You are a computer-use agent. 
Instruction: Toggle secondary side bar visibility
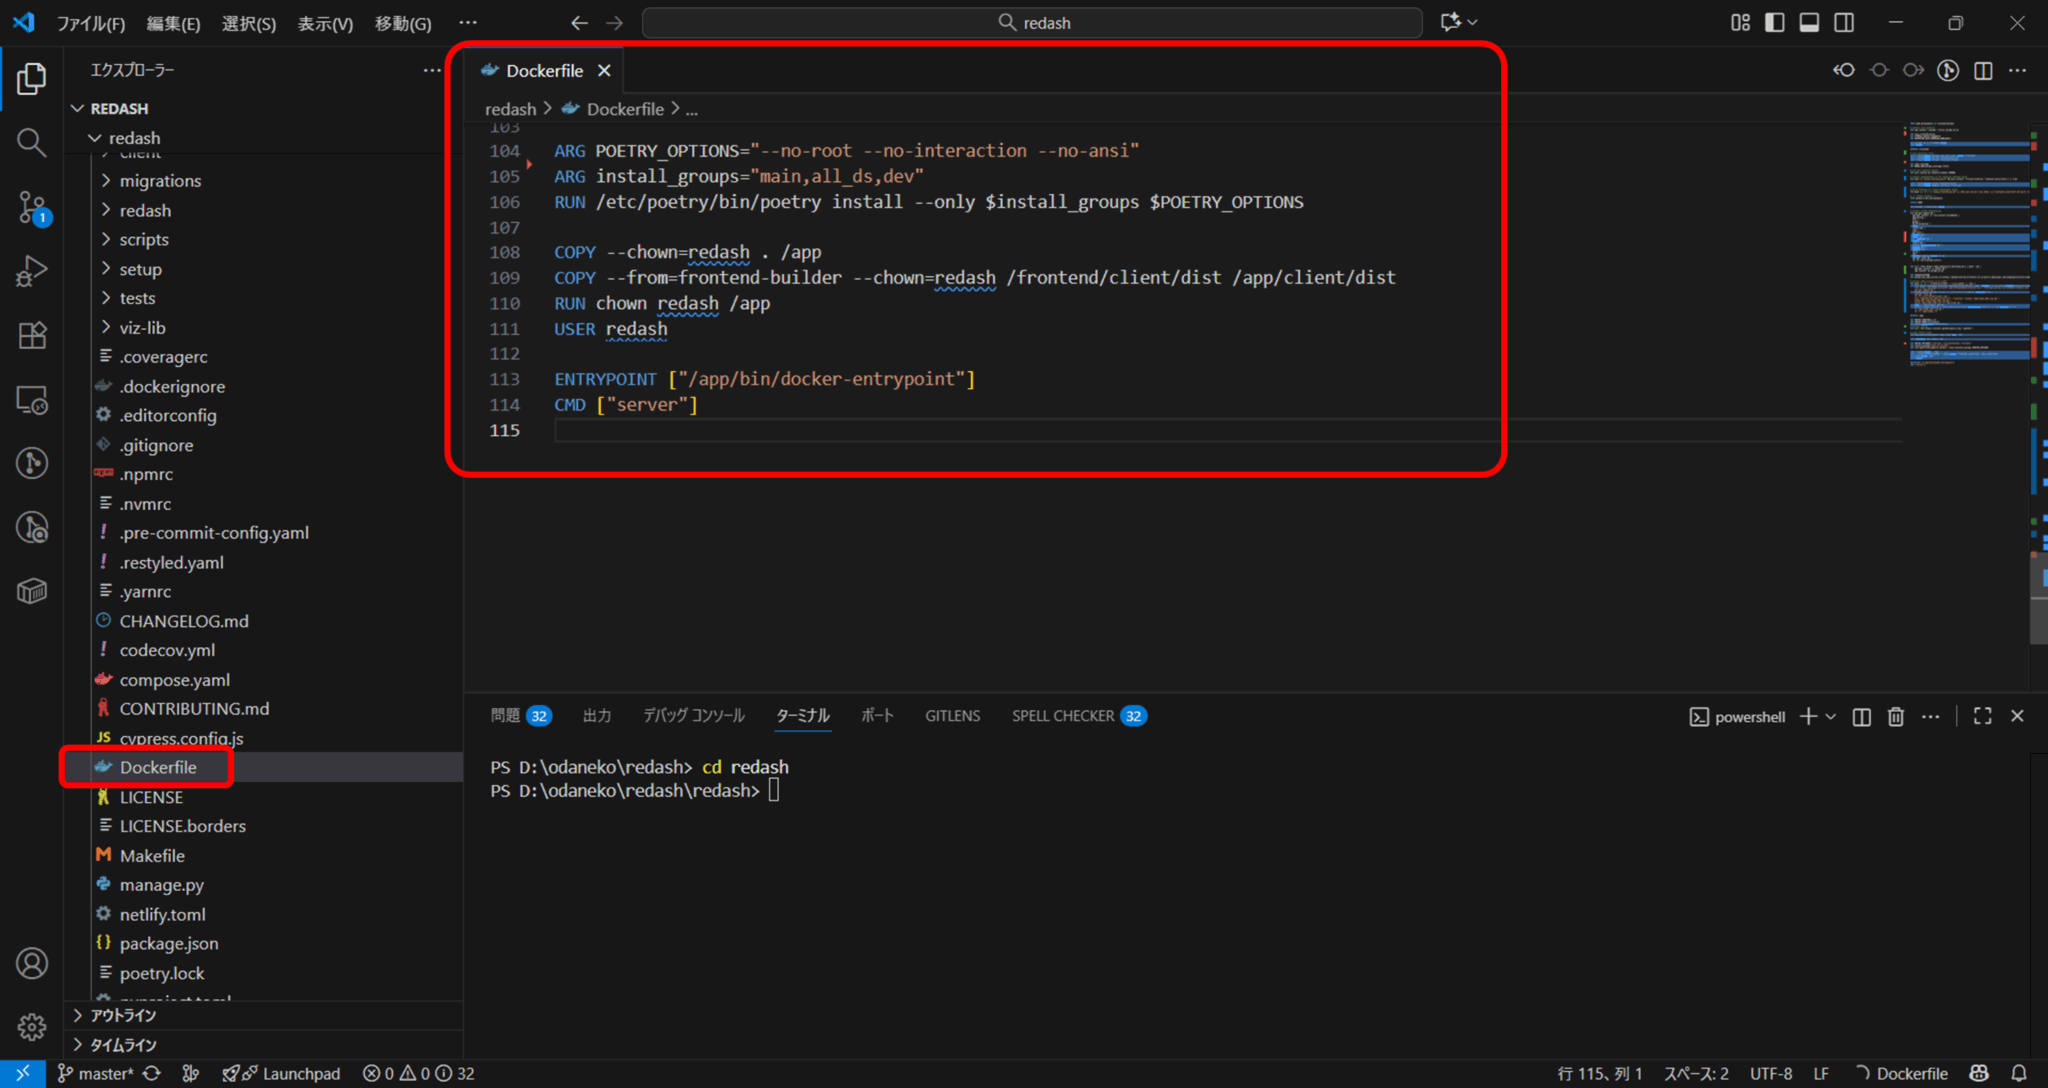point(1843,22)
